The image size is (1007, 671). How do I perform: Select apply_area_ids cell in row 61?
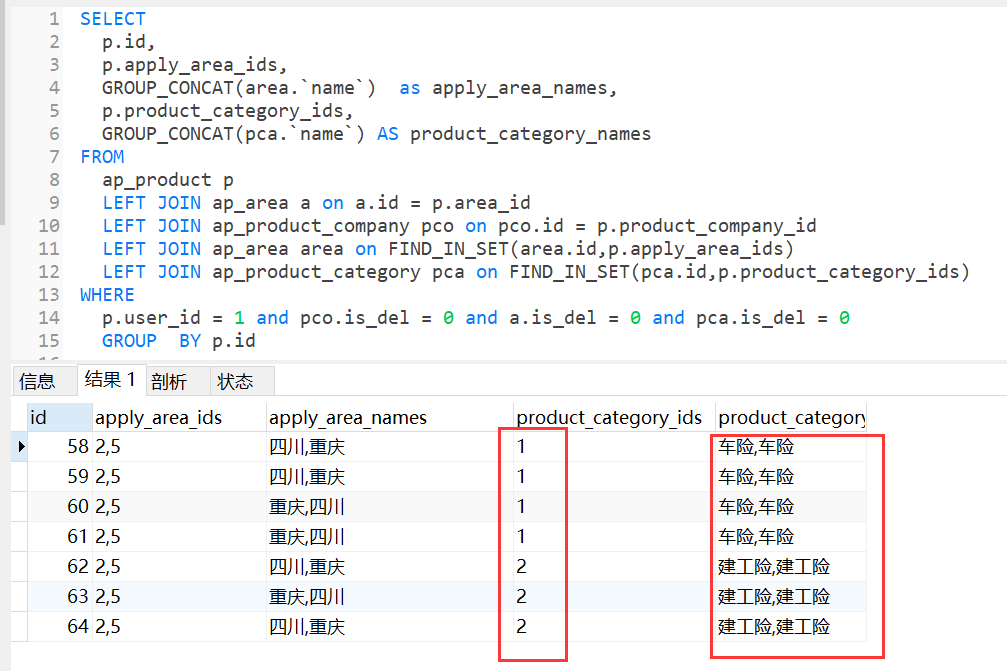point(179,536)
